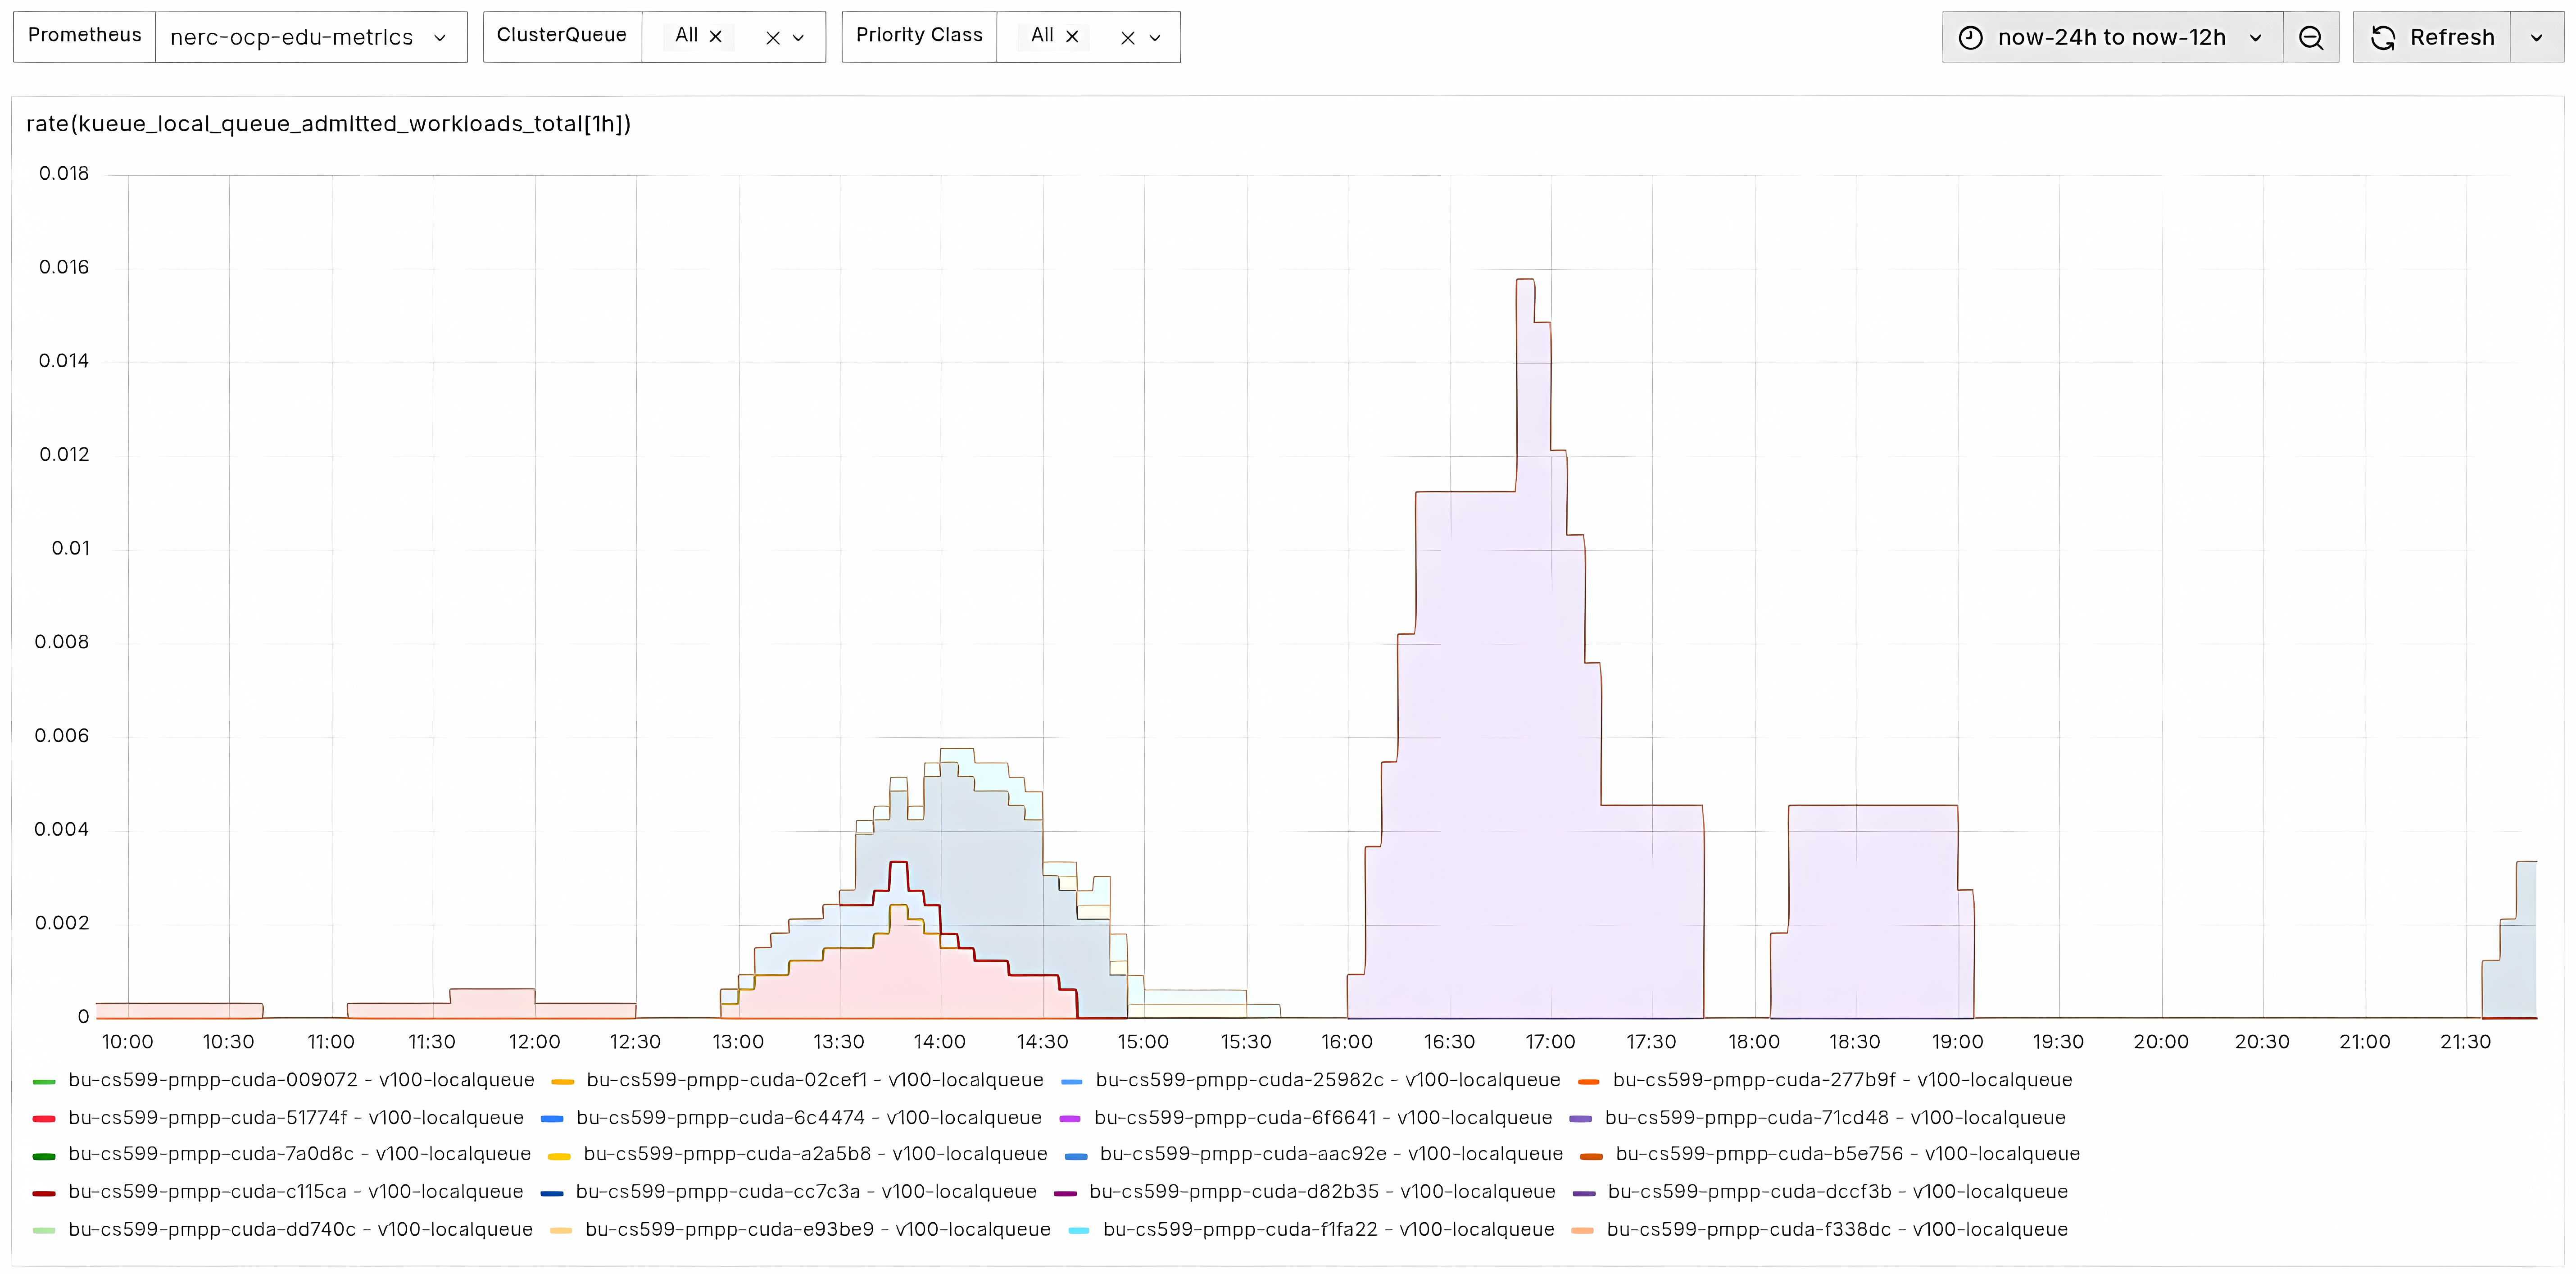Screen dimensions: 2576x1274
Task: Click the zoom out time range icon
Action: (x=2310, y=38)
